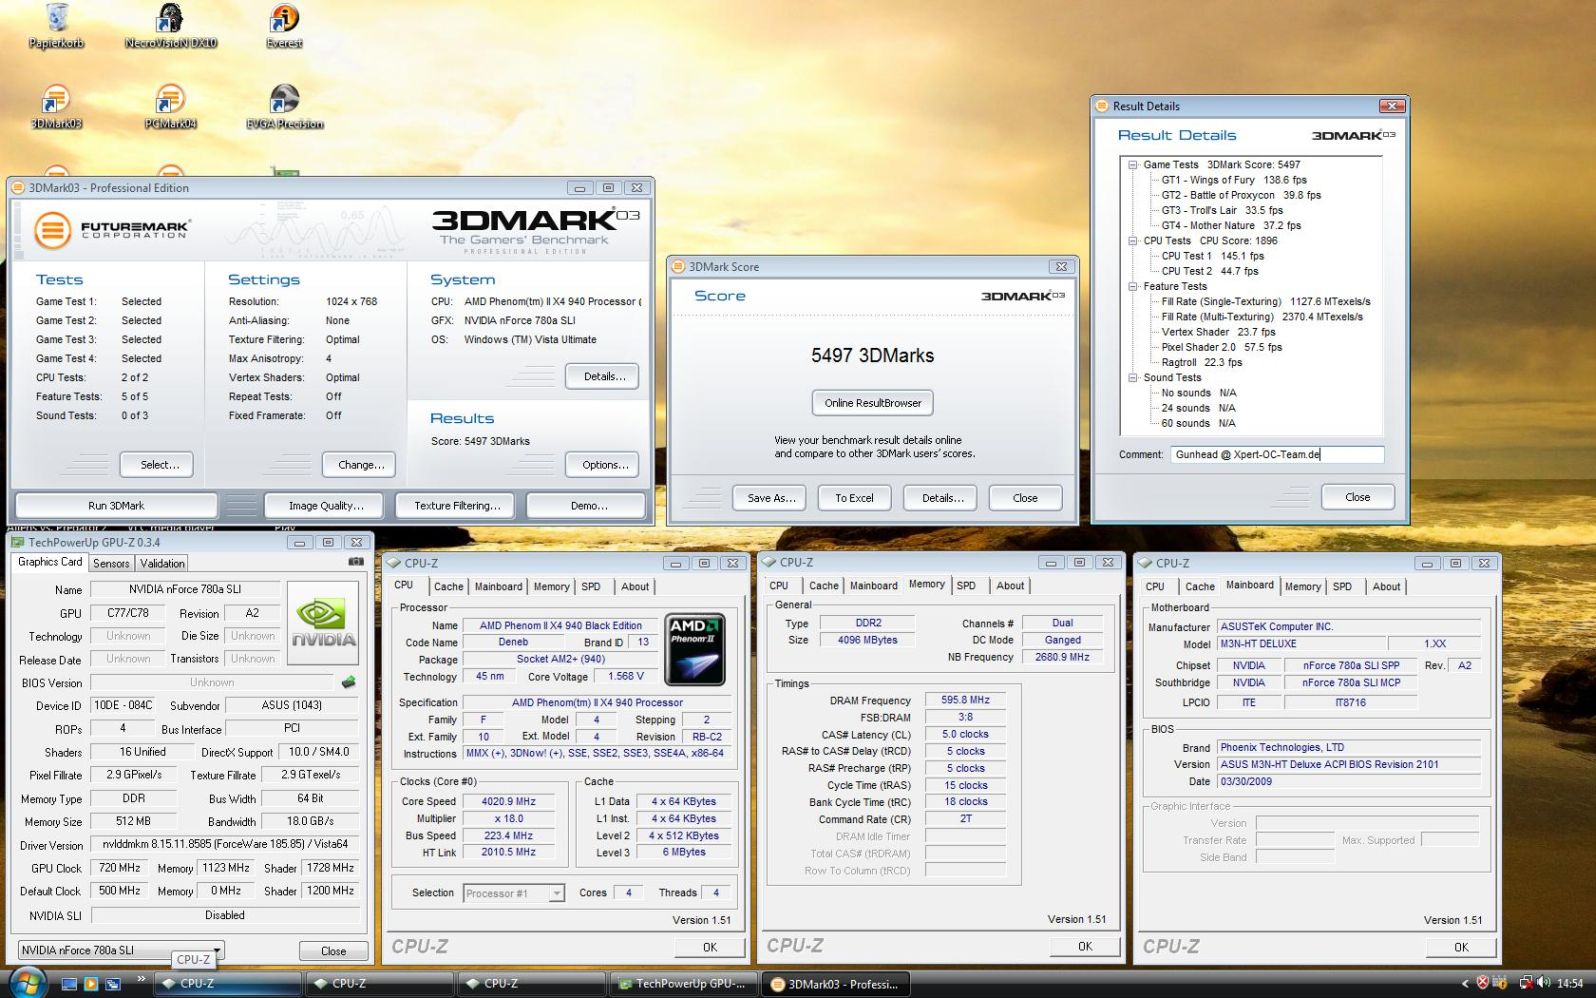The image size is (1596, 998).
Task: Click the red security shield tray icon
Action: point(1483,983)
